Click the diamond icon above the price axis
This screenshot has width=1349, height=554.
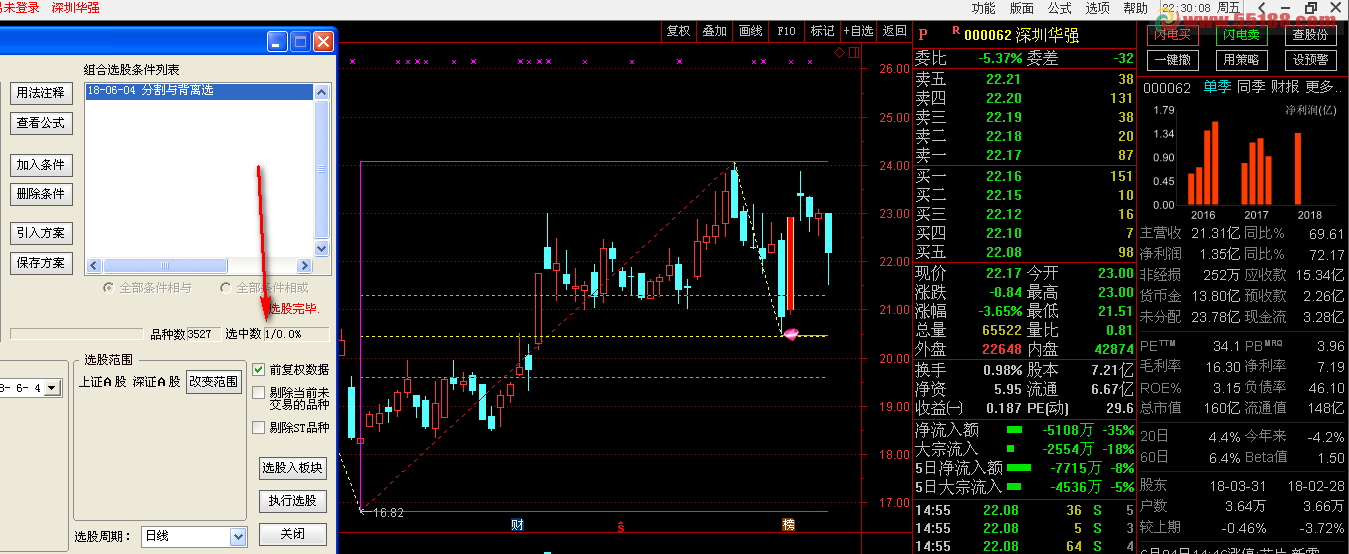click(x=840, y=52)
